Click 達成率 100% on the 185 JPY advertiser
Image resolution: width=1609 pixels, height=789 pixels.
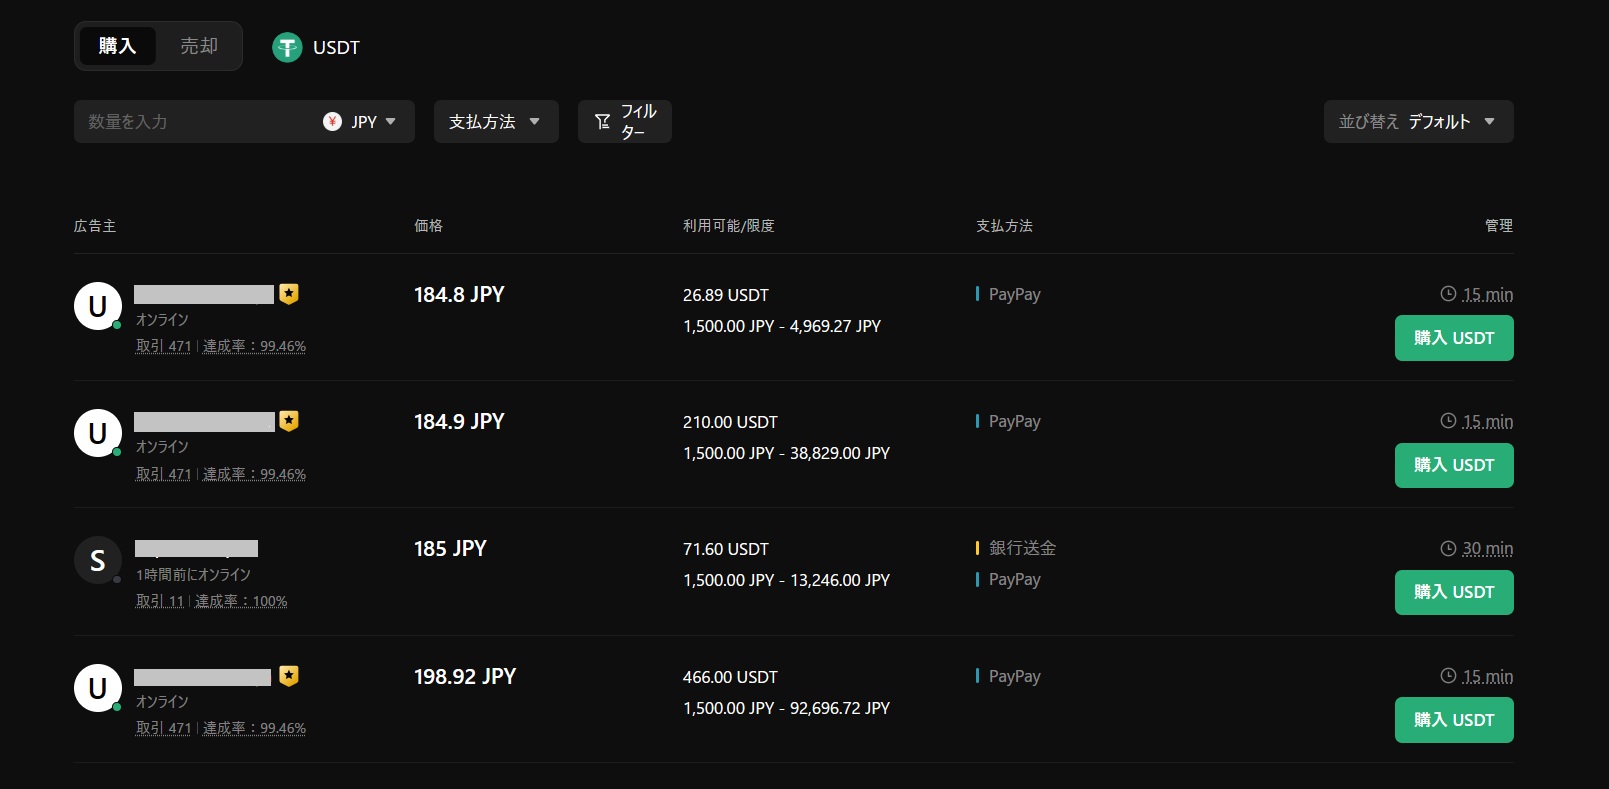(241, 601)
